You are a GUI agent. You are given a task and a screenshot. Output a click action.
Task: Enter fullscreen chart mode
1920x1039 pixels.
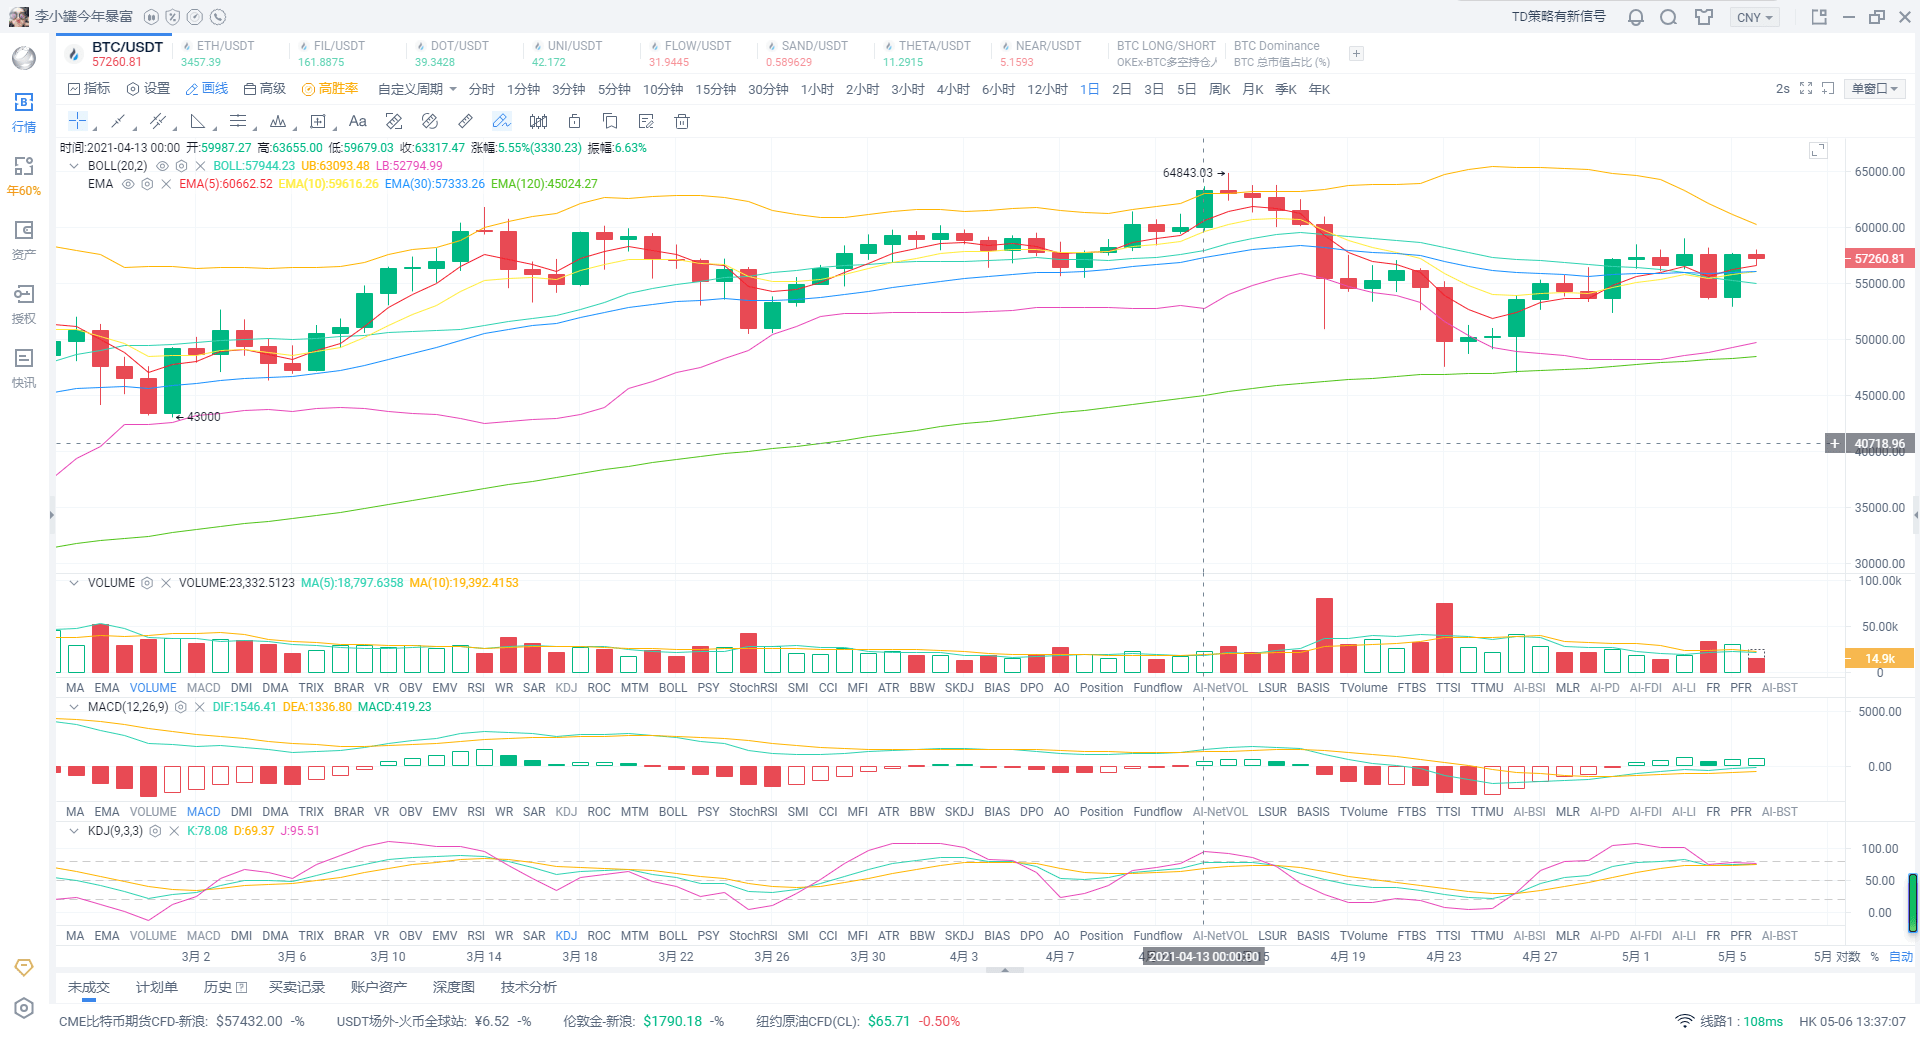(1806, 89)
